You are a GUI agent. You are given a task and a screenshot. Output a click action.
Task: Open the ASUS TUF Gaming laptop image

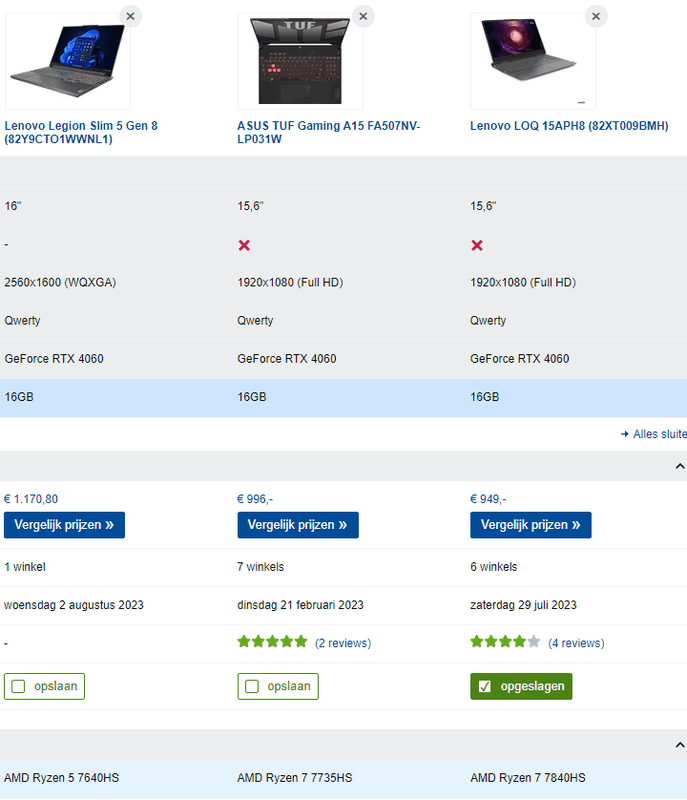300,61
